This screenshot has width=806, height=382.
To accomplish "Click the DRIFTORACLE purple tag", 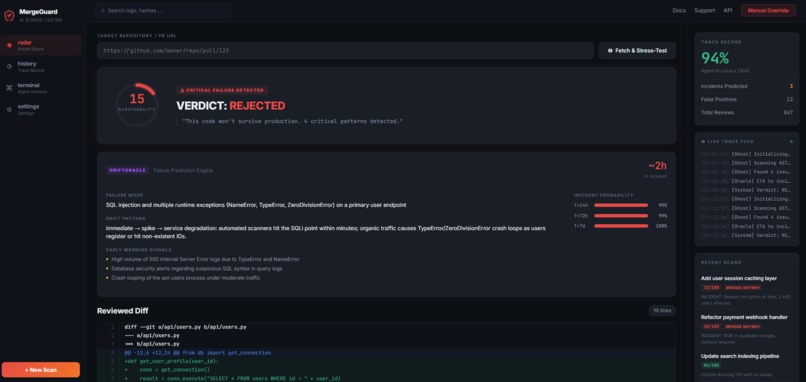I will pos(127,170).
